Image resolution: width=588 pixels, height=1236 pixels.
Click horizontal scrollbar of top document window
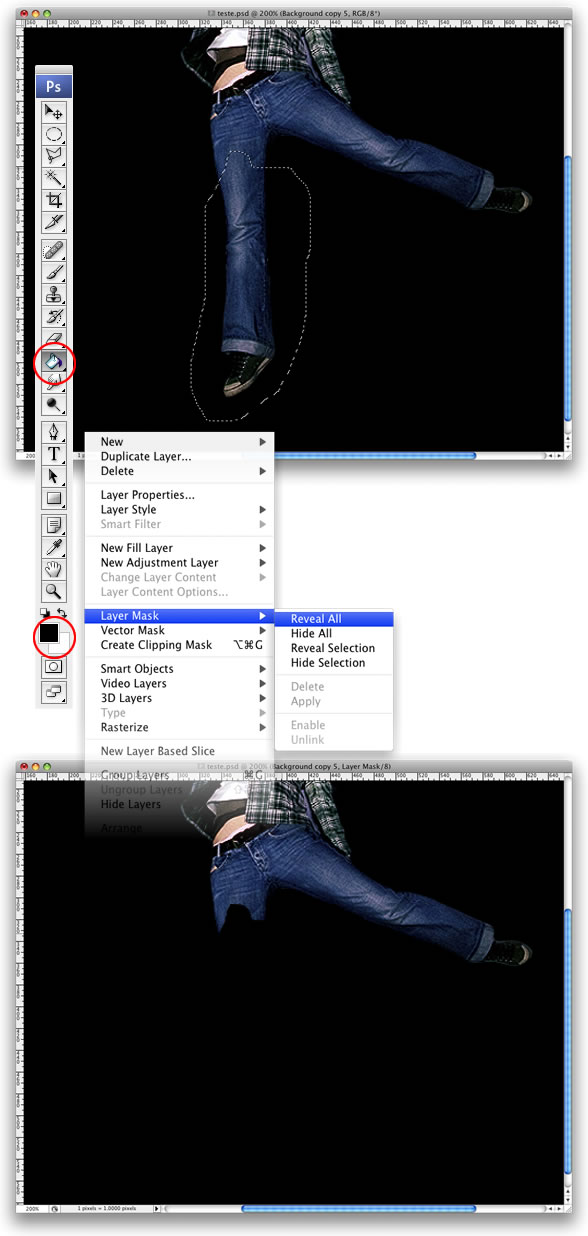[x=374, y=455]
